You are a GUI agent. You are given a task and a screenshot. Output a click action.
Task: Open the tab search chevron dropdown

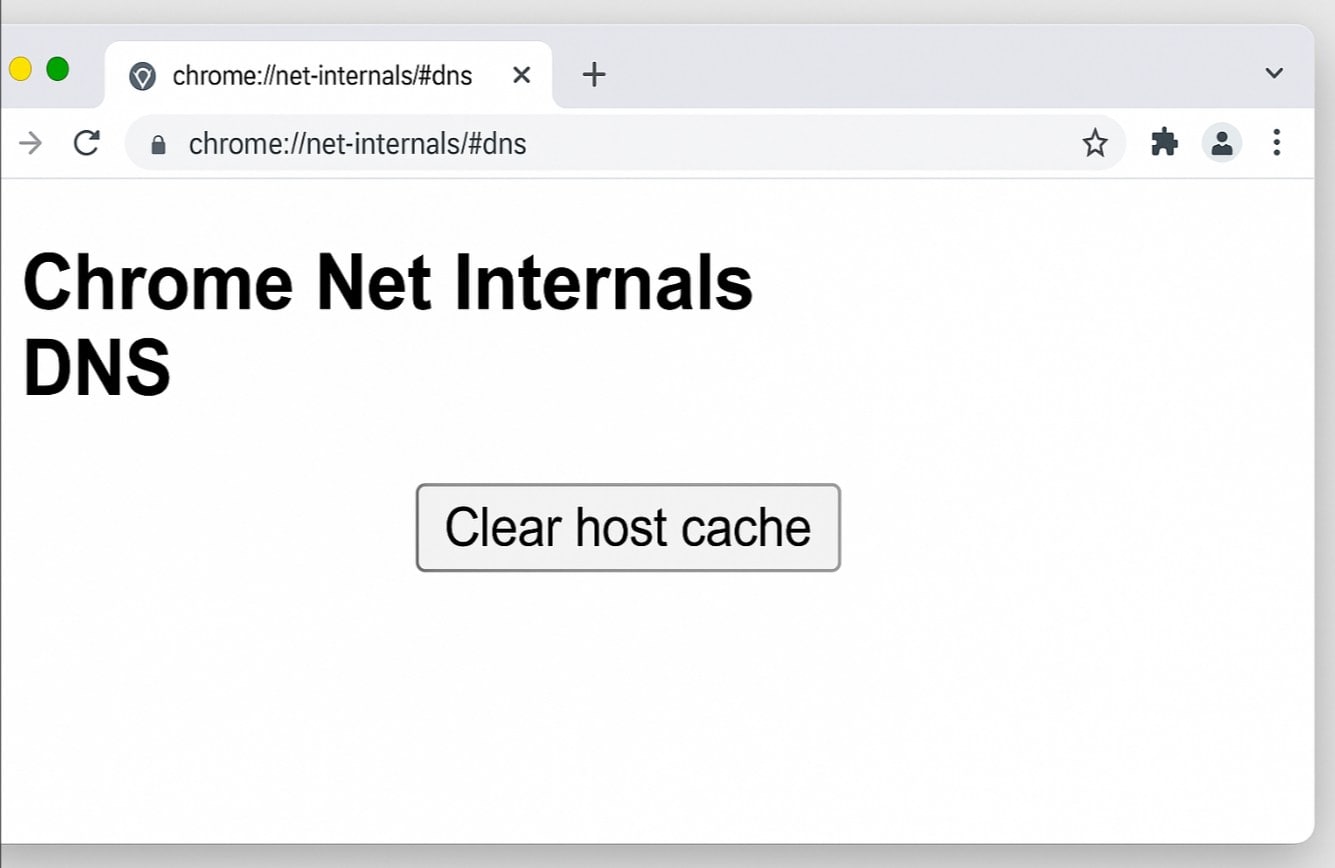click(x=1274, y=72)
